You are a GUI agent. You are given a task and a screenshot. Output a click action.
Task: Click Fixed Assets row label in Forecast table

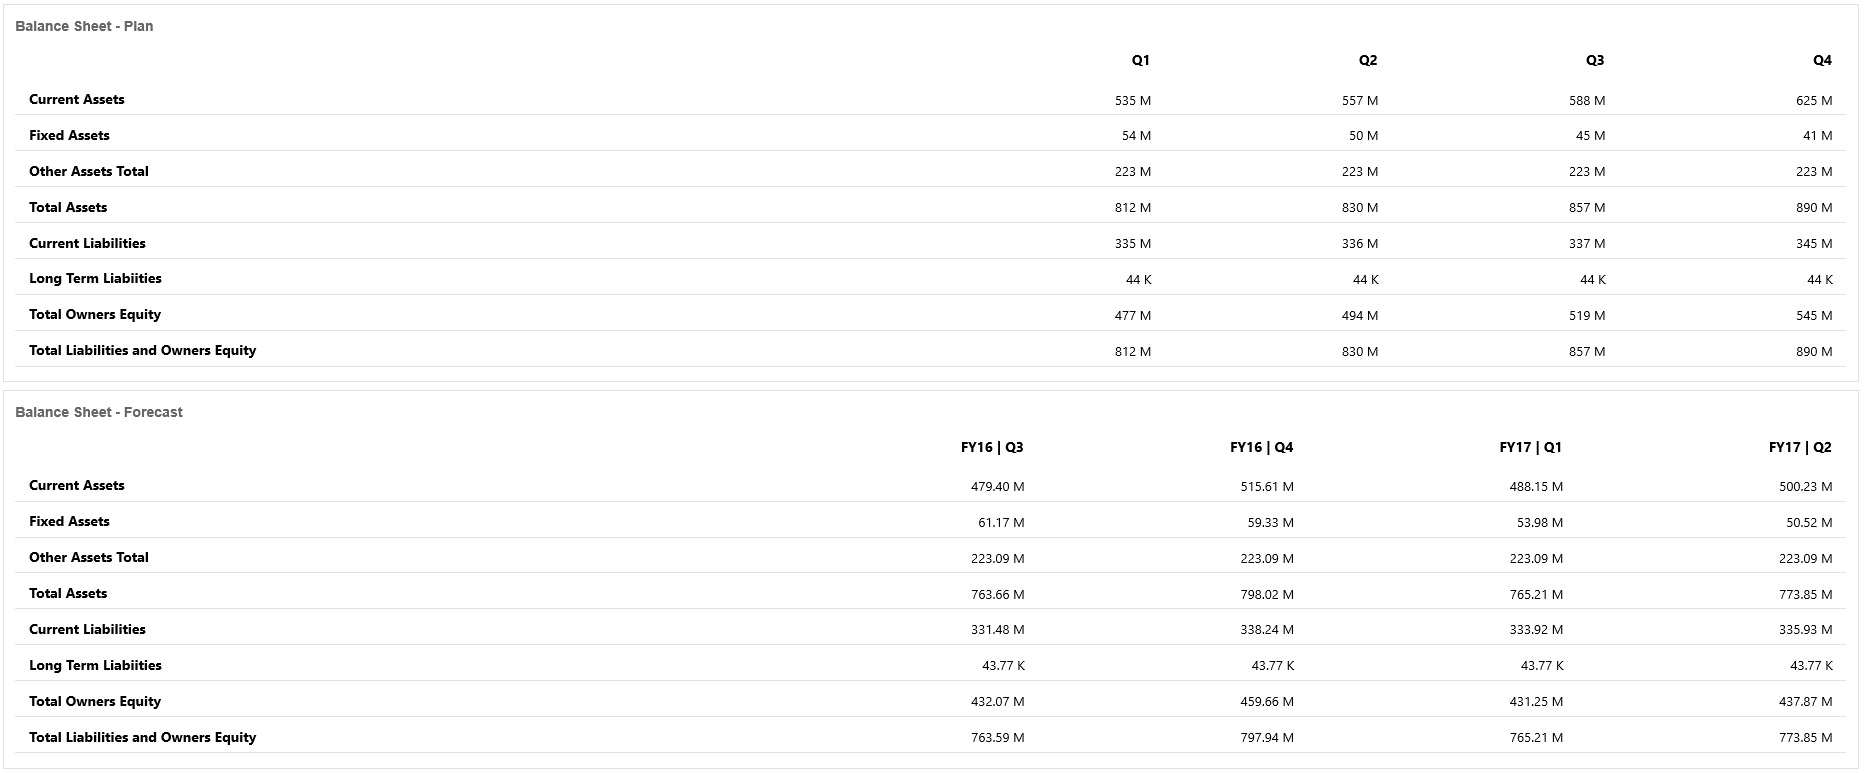(69, 521)
